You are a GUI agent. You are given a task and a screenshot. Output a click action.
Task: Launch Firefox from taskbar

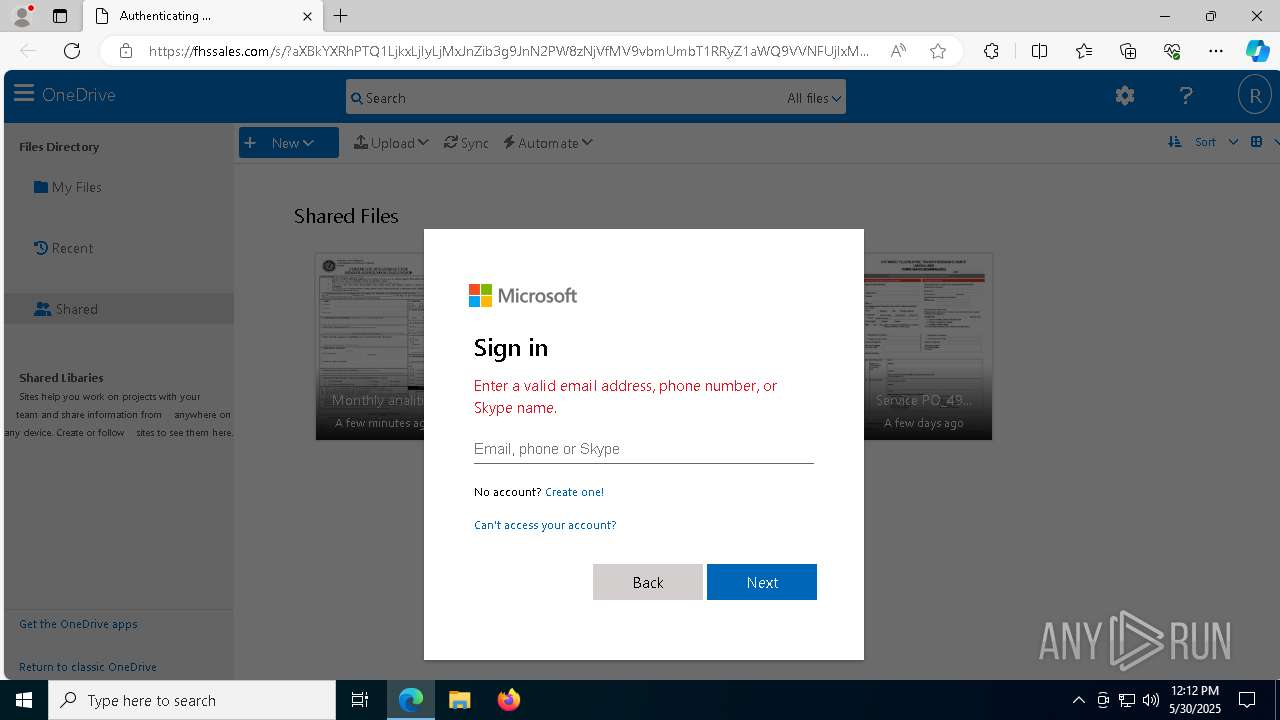coord(509,700)
